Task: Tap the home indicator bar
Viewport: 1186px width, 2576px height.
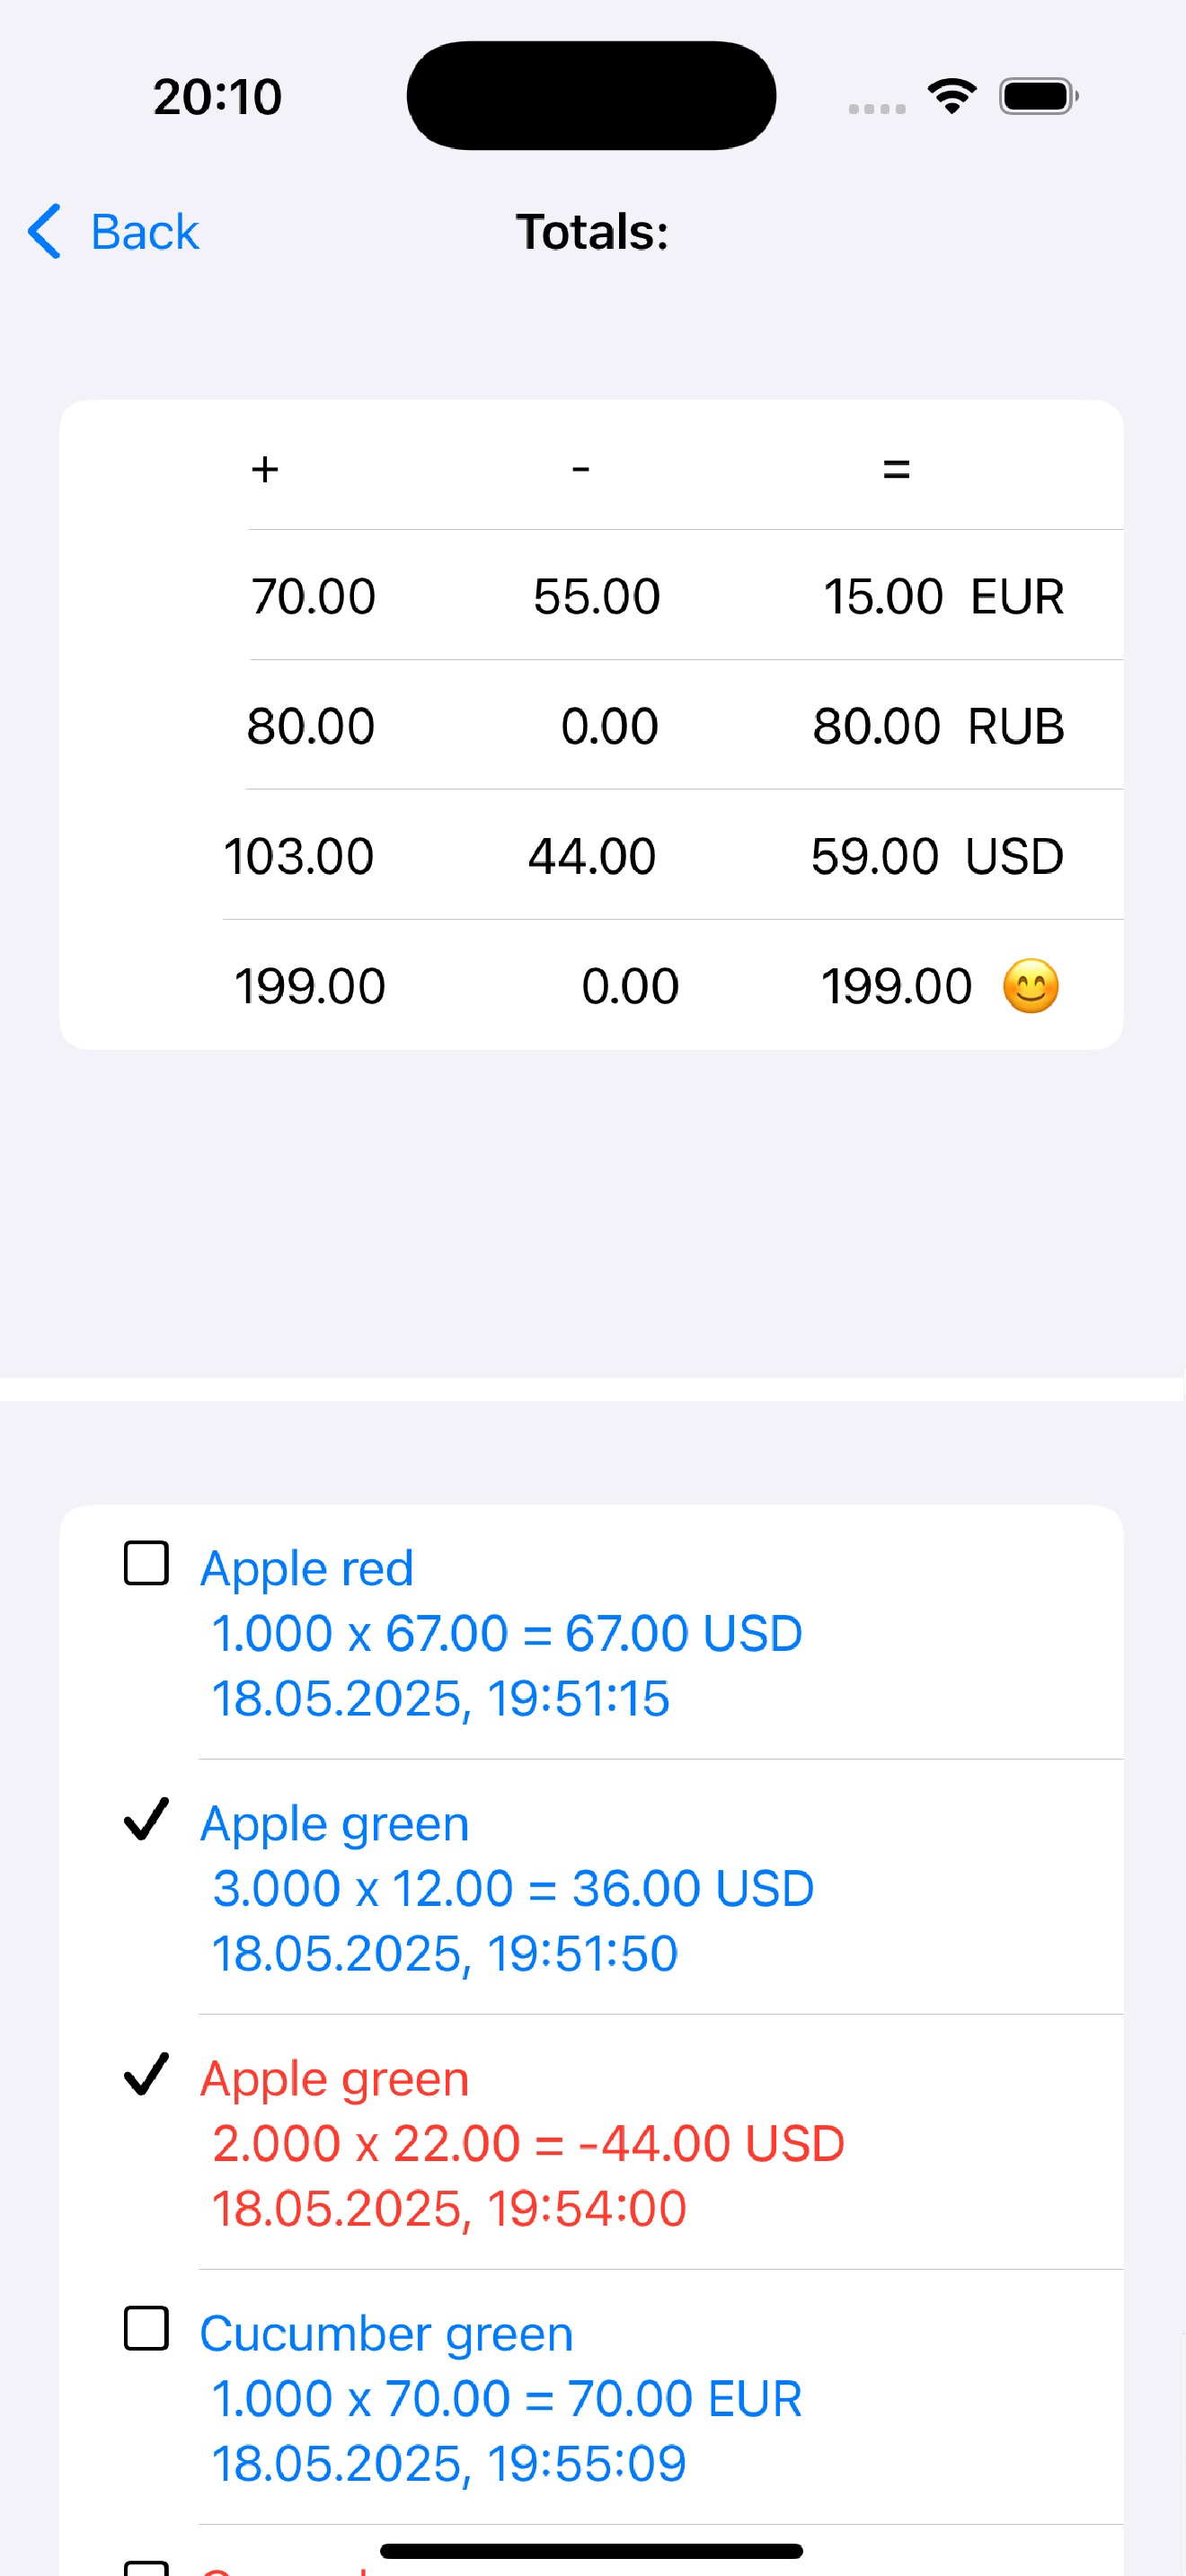Action: [x=591, y=2551]
